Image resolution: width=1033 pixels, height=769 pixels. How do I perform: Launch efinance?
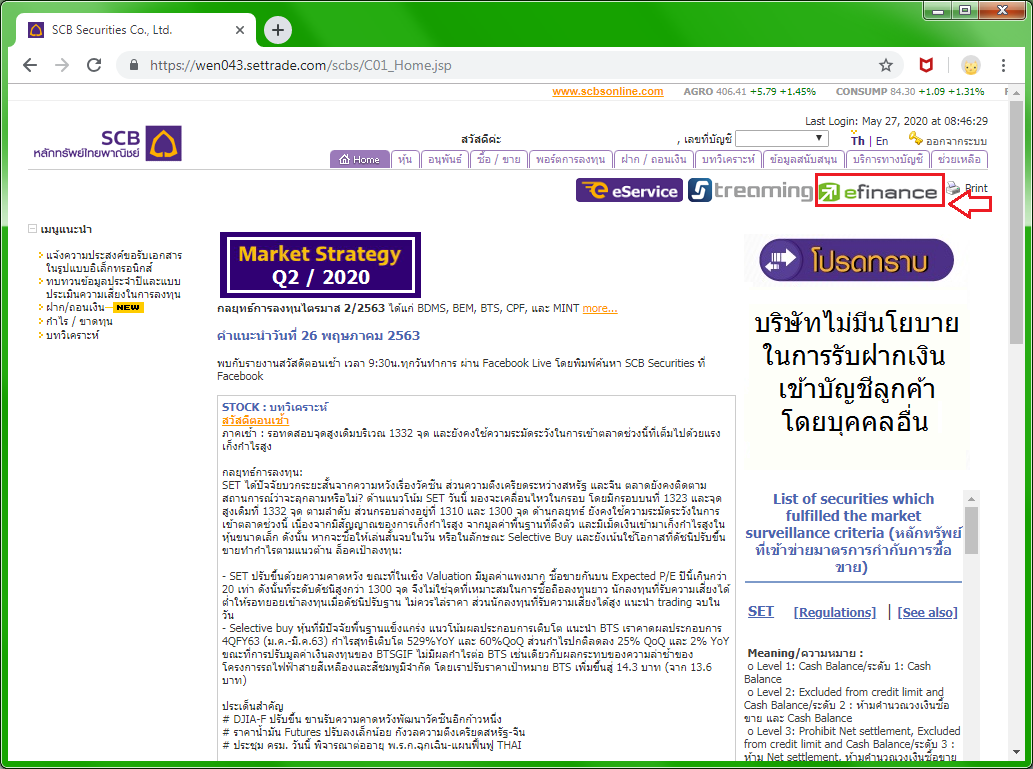[x=879, y=191]
